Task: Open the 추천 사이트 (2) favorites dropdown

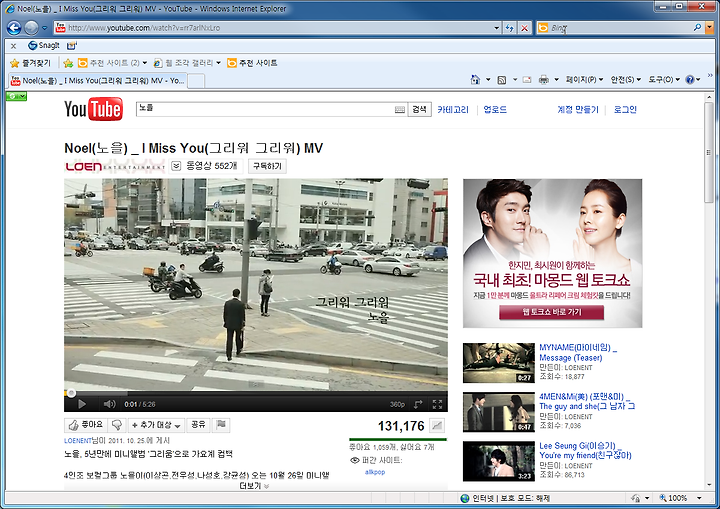Action: (x=112, y=63)
